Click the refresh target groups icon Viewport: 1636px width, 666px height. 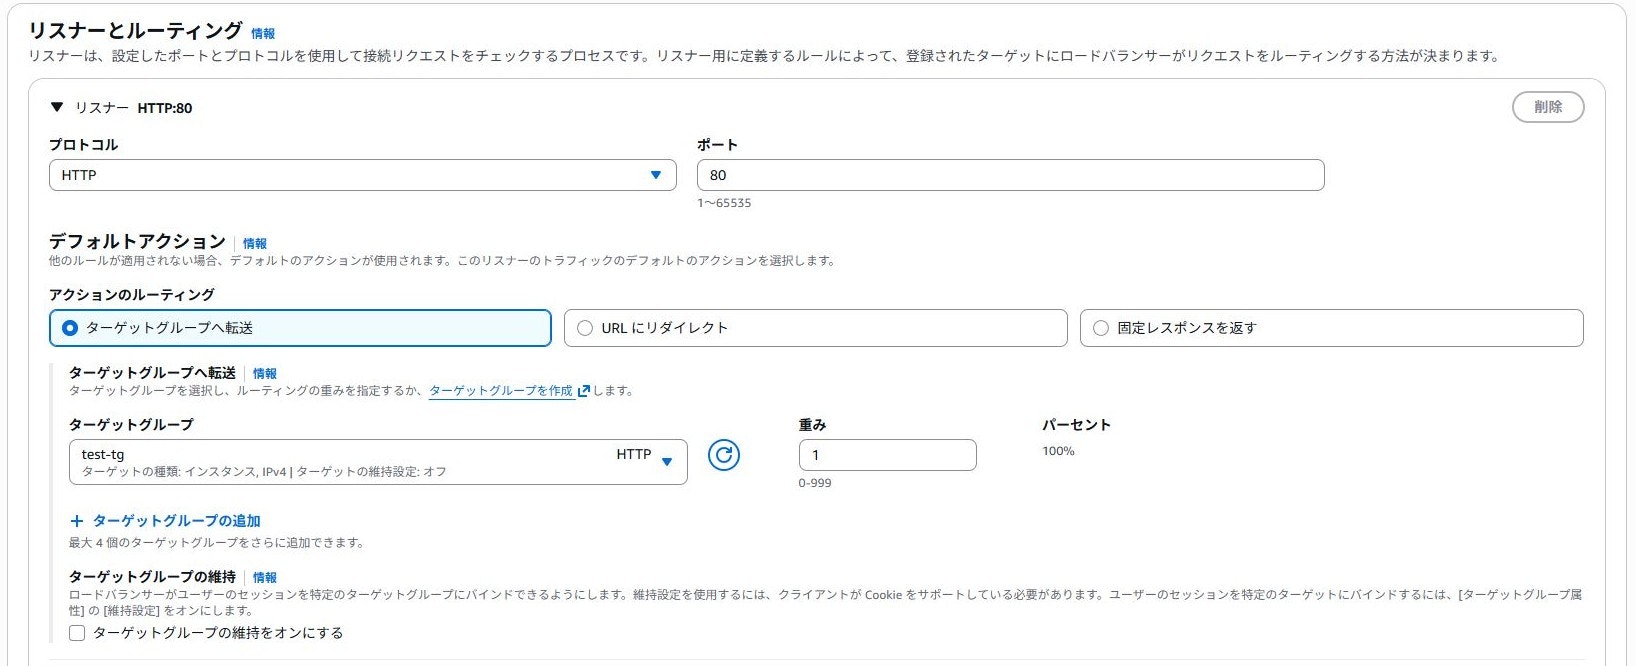click(x=723, y=455)
